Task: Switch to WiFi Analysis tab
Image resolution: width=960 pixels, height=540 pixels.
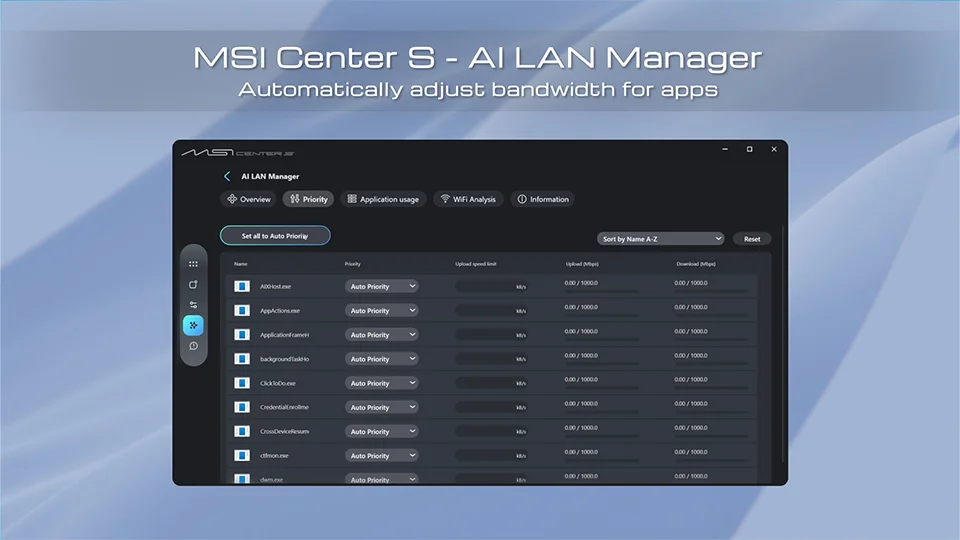Action: click(x=468, y=199)
